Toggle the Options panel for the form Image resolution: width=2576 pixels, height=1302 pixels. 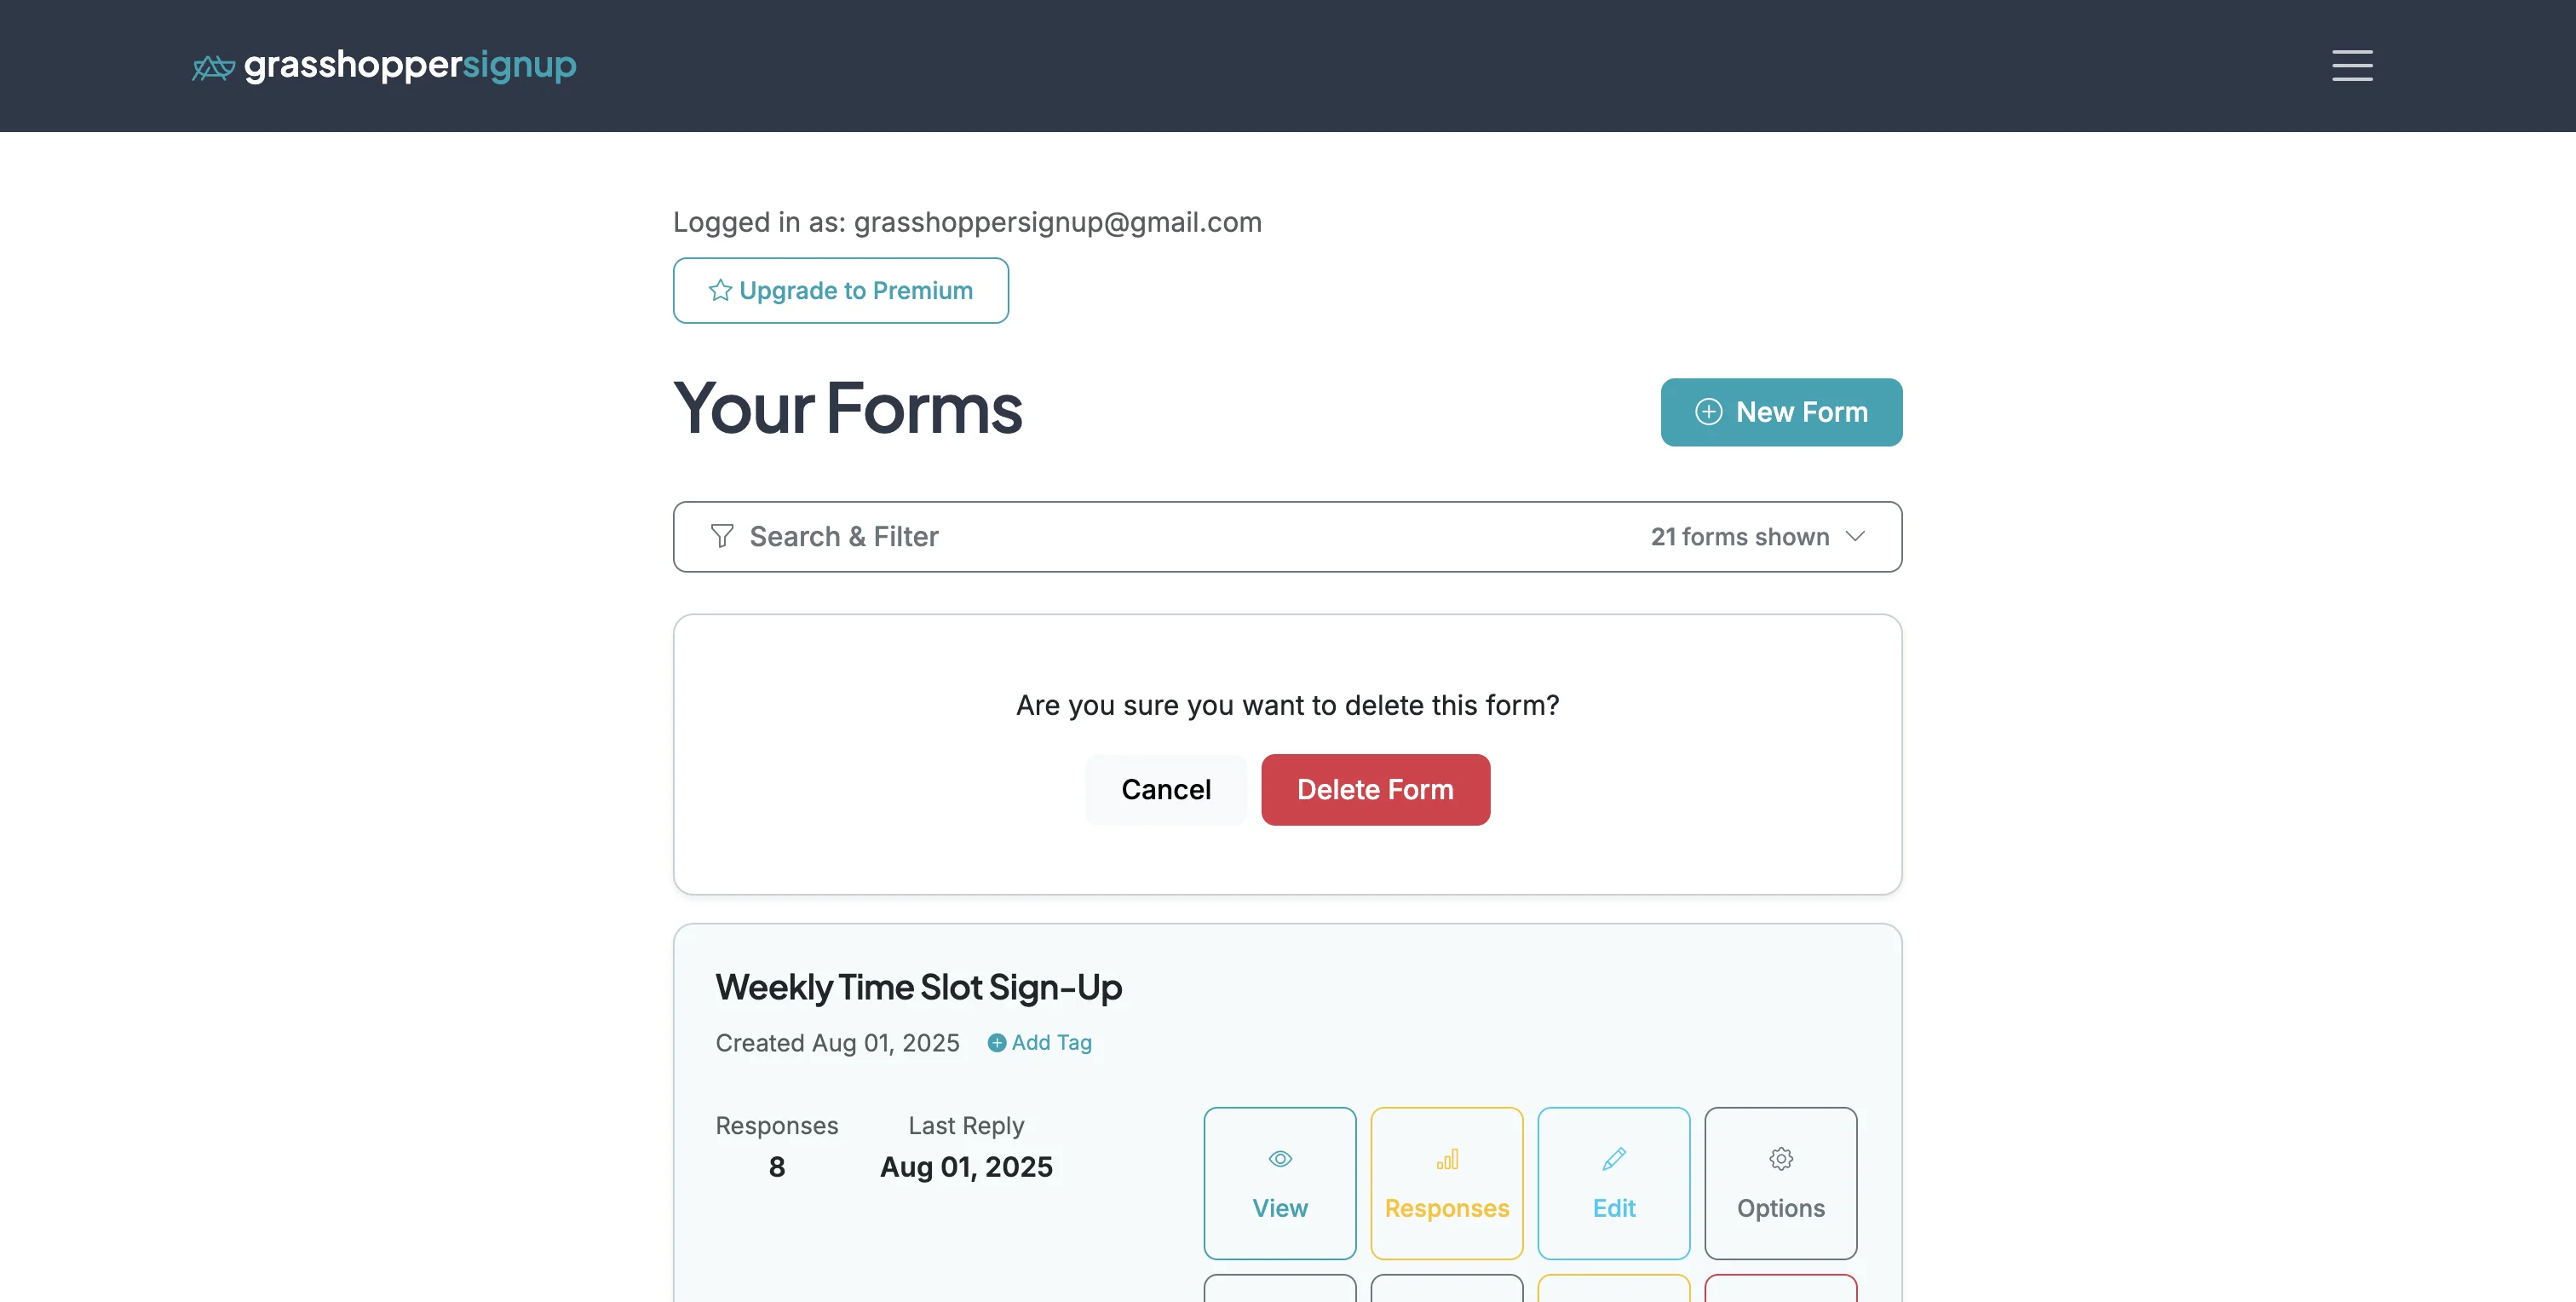point(1780,1183)
